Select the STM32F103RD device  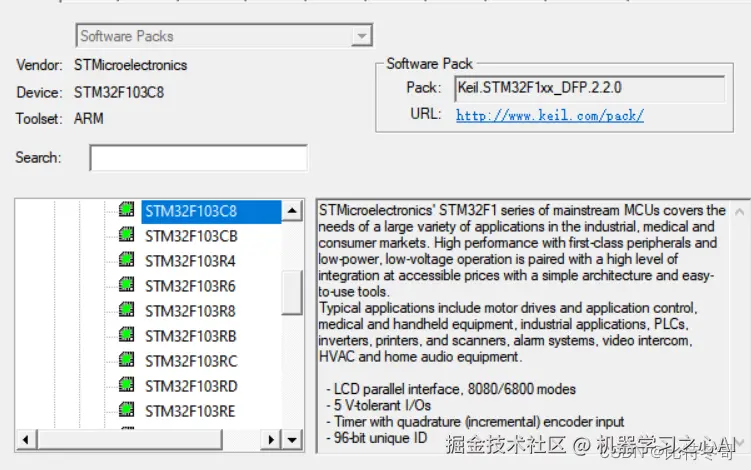click(191, 386)
